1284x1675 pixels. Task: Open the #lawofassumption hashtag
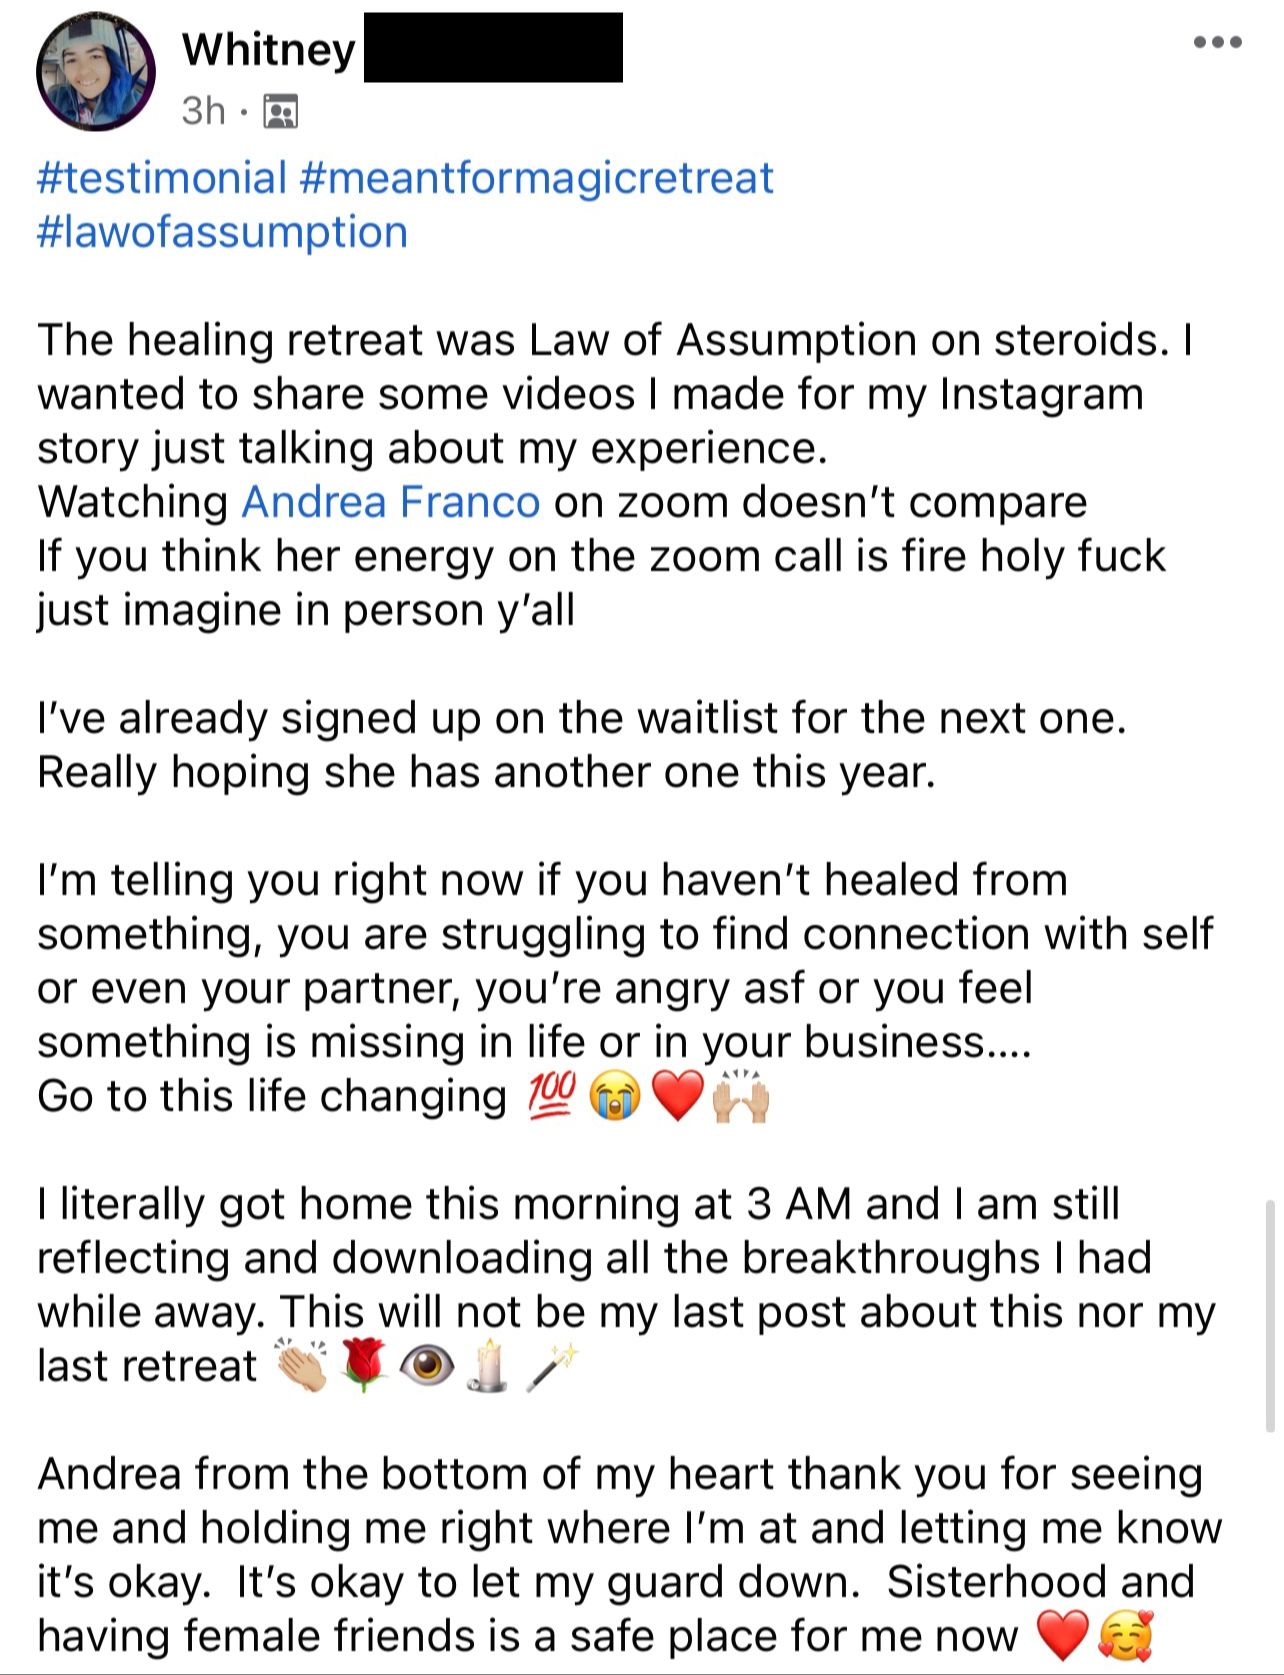click(x=222, y=232)
